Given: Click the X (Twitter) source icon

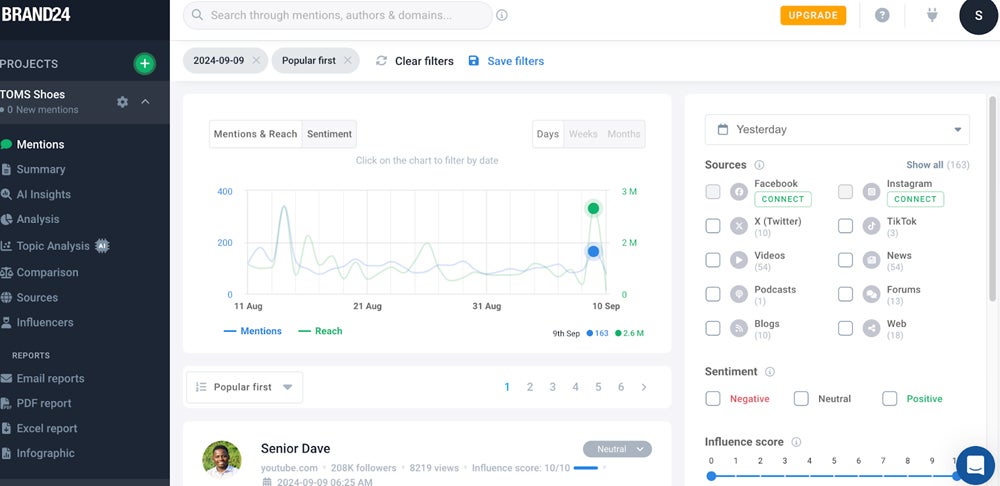Looking at the screenshot, I should pos(739,226).
